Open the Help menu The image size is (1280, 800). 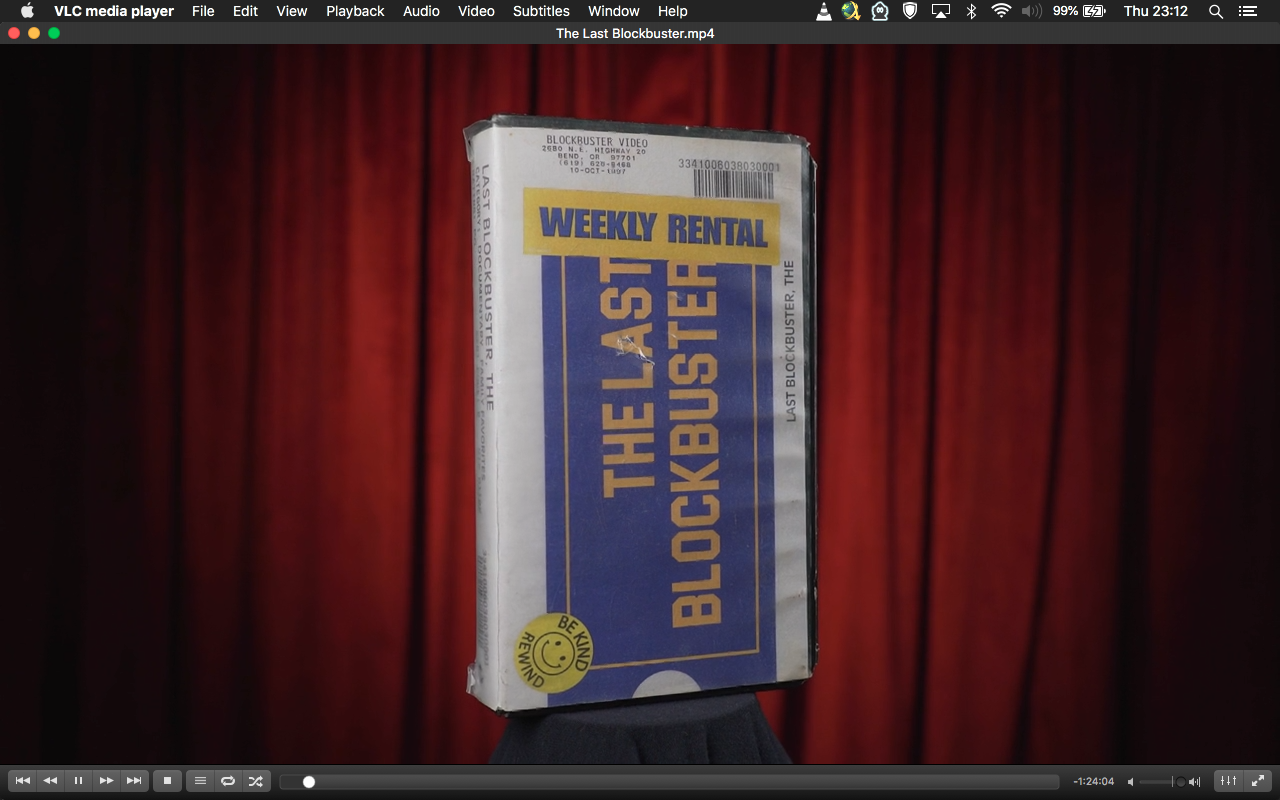(673, 11)
